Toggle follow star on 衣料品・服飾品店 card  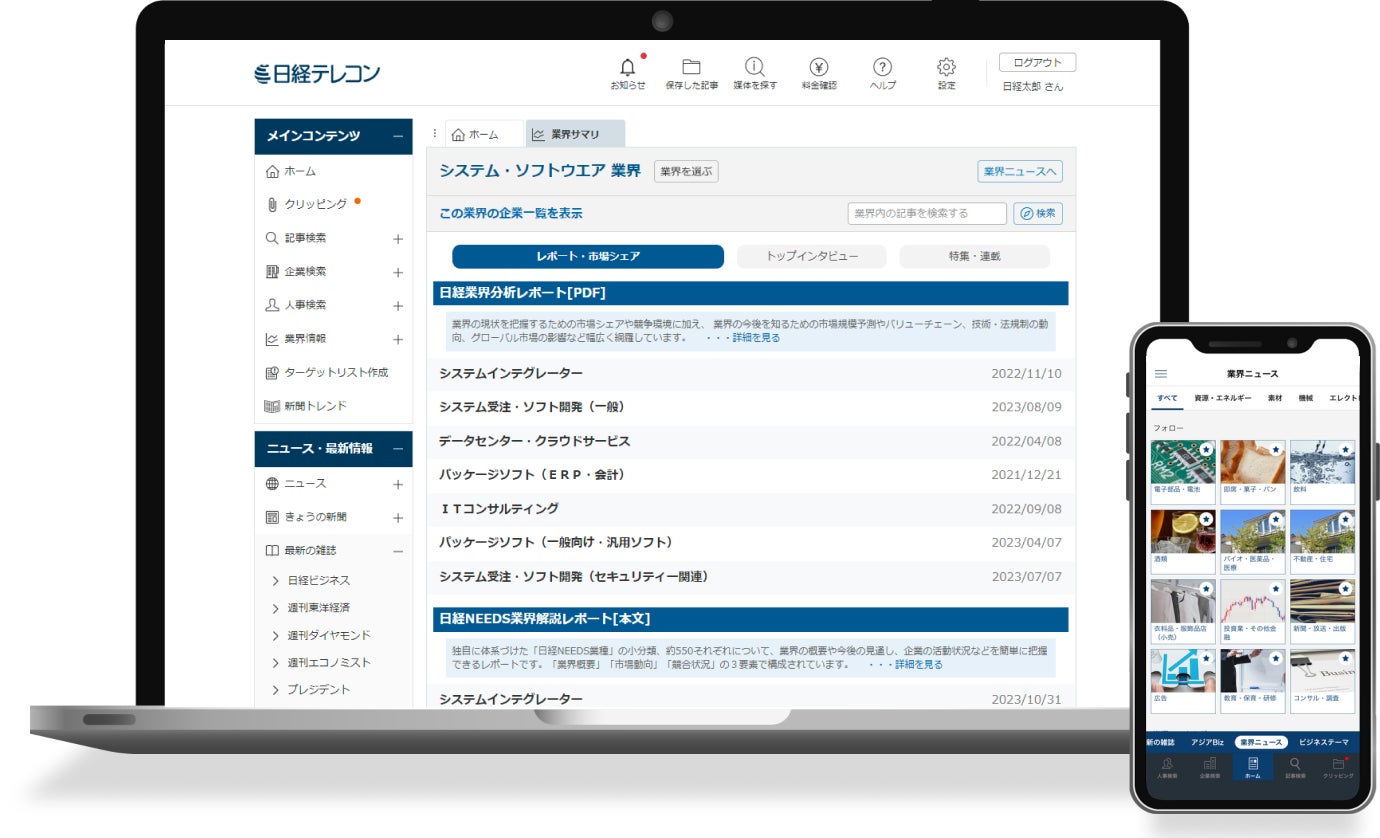click(1206, 590)
